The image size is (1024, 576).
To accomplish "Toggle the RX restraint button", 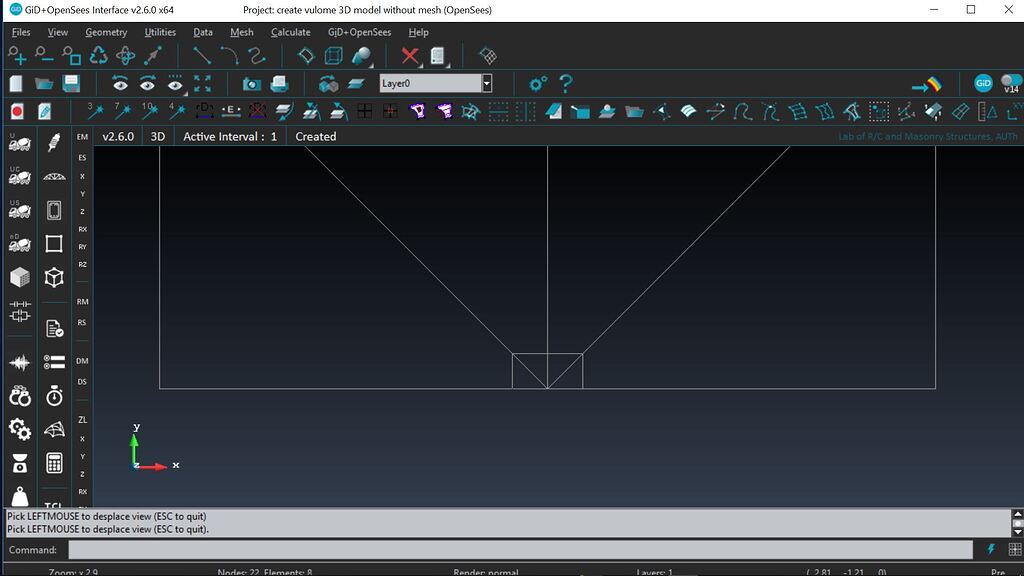I will click(82, 229).
